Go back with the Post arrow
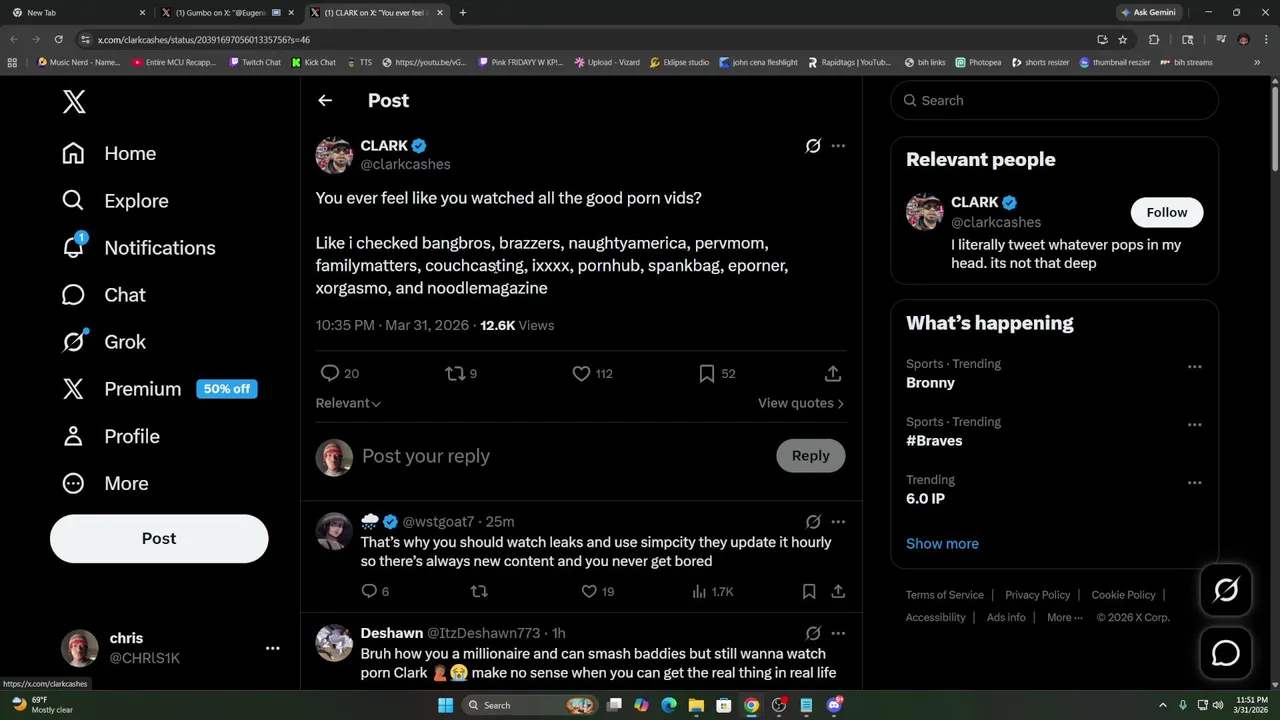The image size is (1280, 720). click(325, 100)
